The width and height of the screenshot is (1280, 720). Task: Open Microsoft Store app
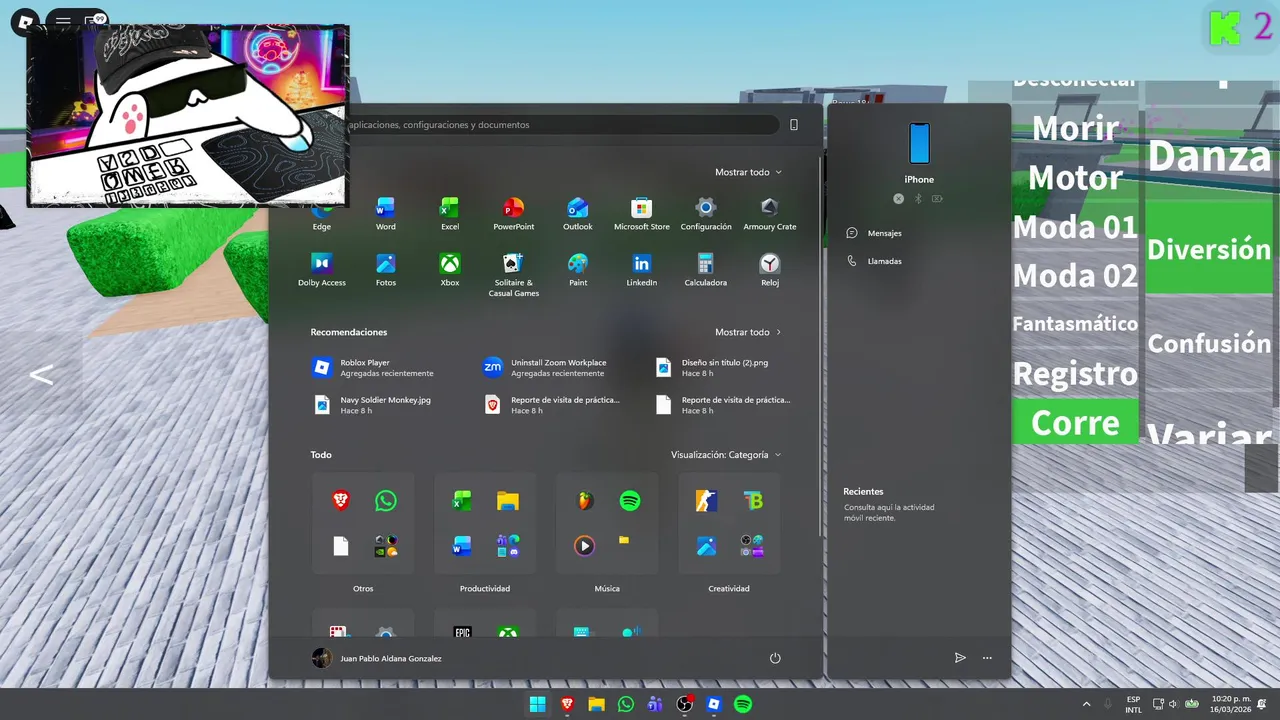coord(641,214)
